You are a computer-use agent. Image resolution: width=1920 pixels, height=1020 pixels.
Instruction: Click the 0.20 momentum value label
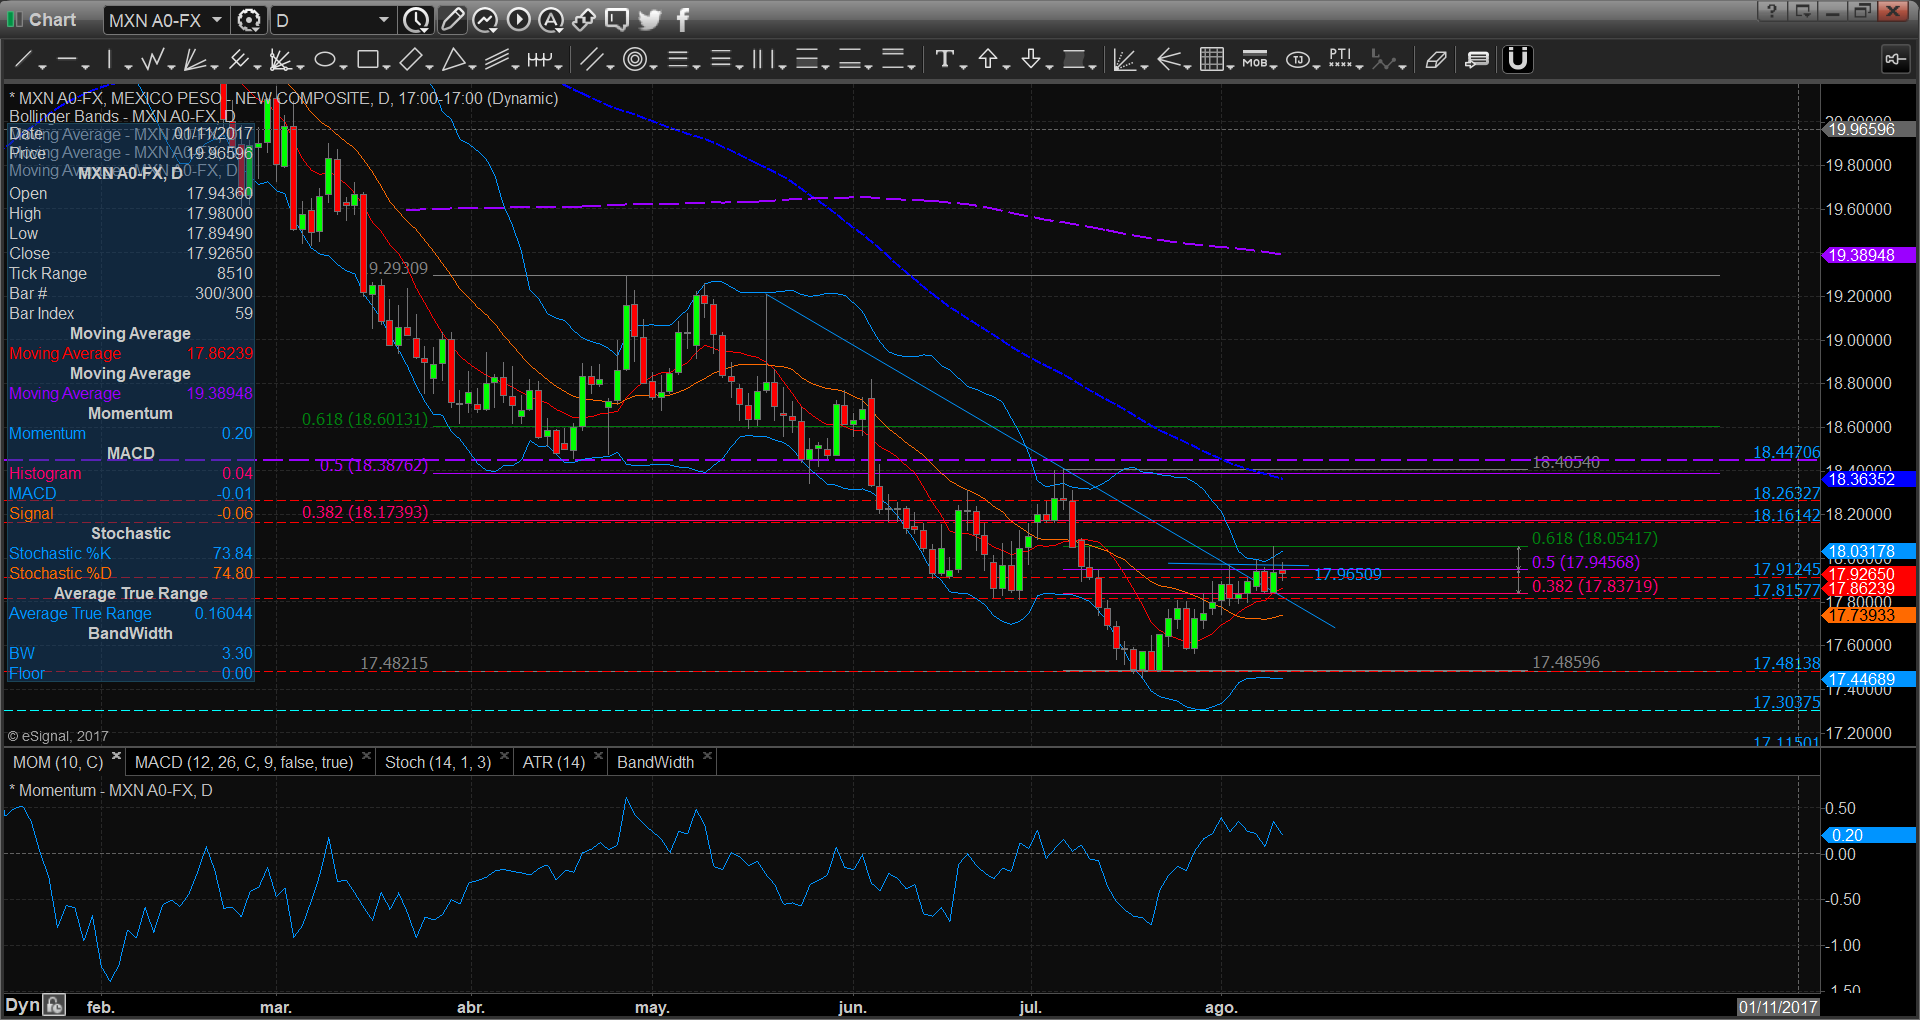[x=1870, y=835]
